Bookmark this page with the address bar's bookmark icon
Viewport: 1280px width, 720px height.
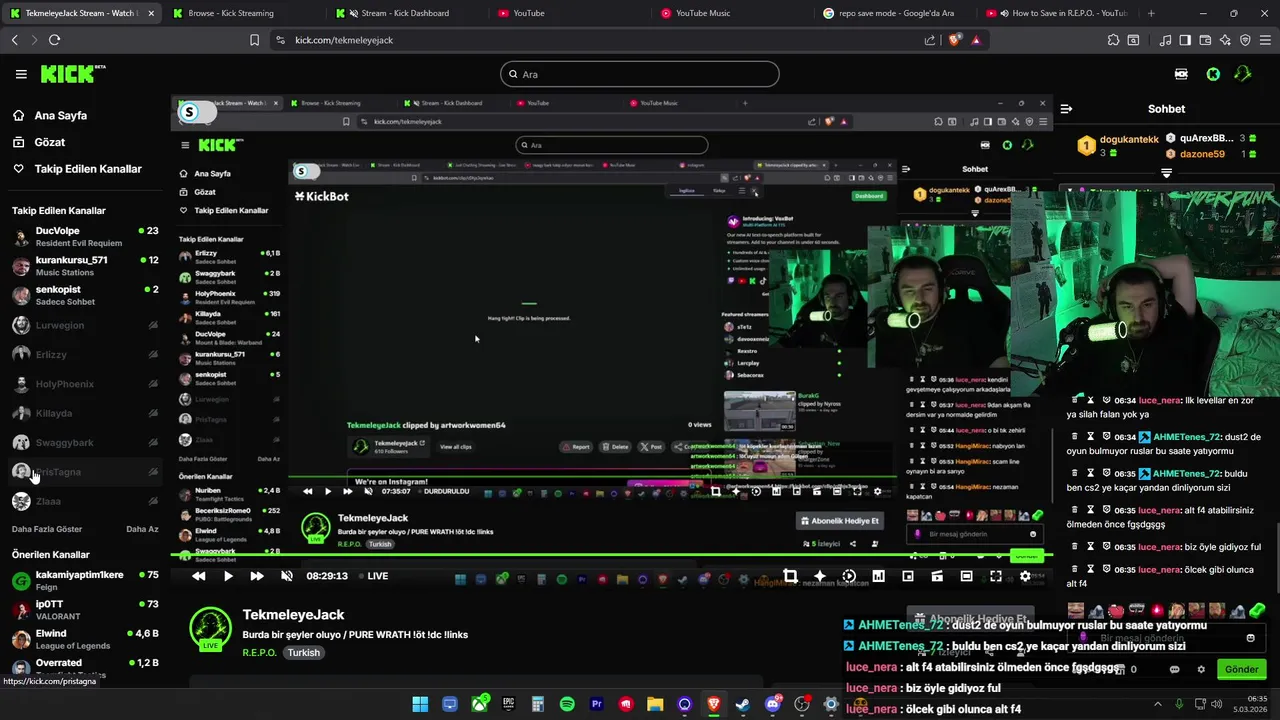click(x=254, y=40)
